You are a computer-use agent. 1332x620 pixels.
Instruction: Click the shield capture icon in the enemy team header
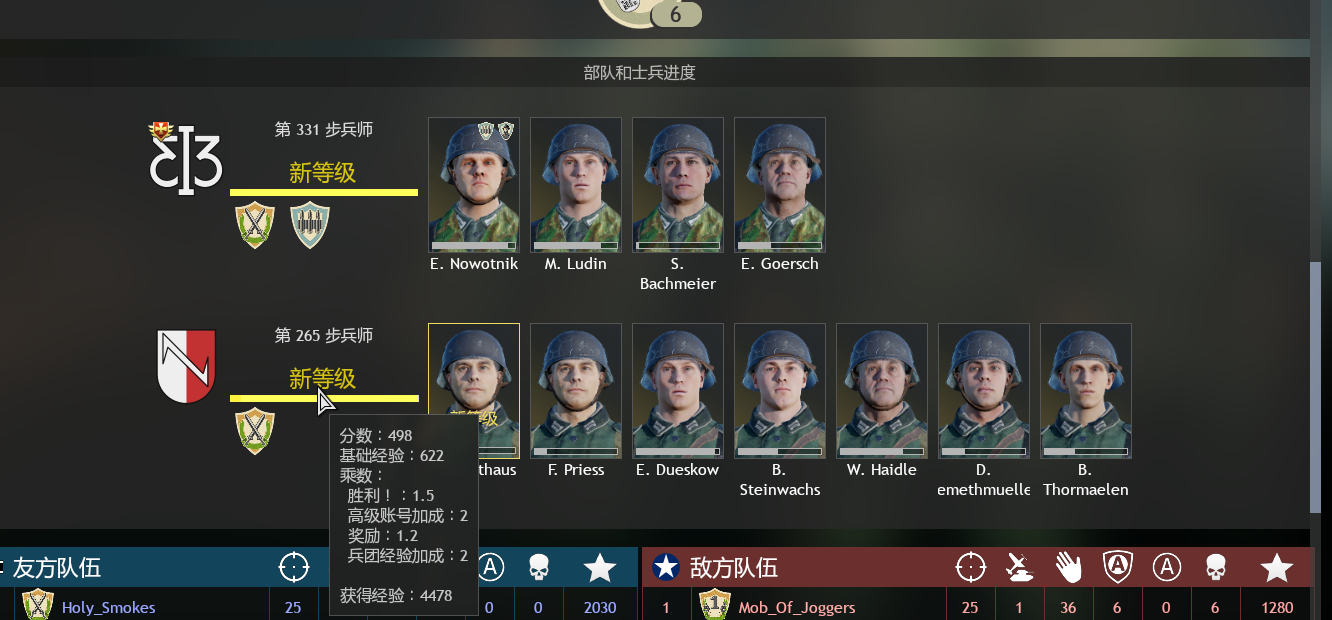point(1117,567)
